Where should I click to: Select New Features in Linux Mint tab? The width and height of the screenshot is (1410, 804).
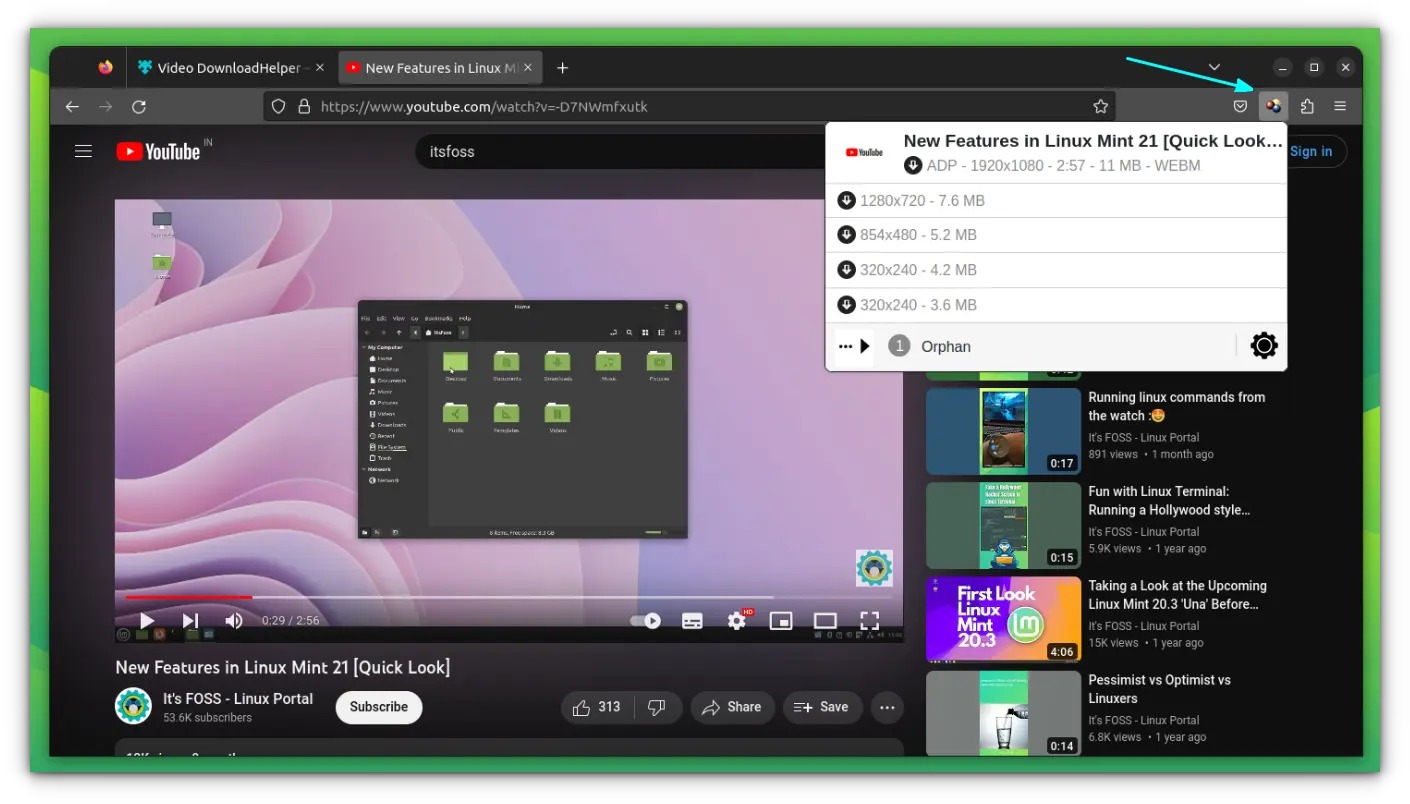coord(441,68)
